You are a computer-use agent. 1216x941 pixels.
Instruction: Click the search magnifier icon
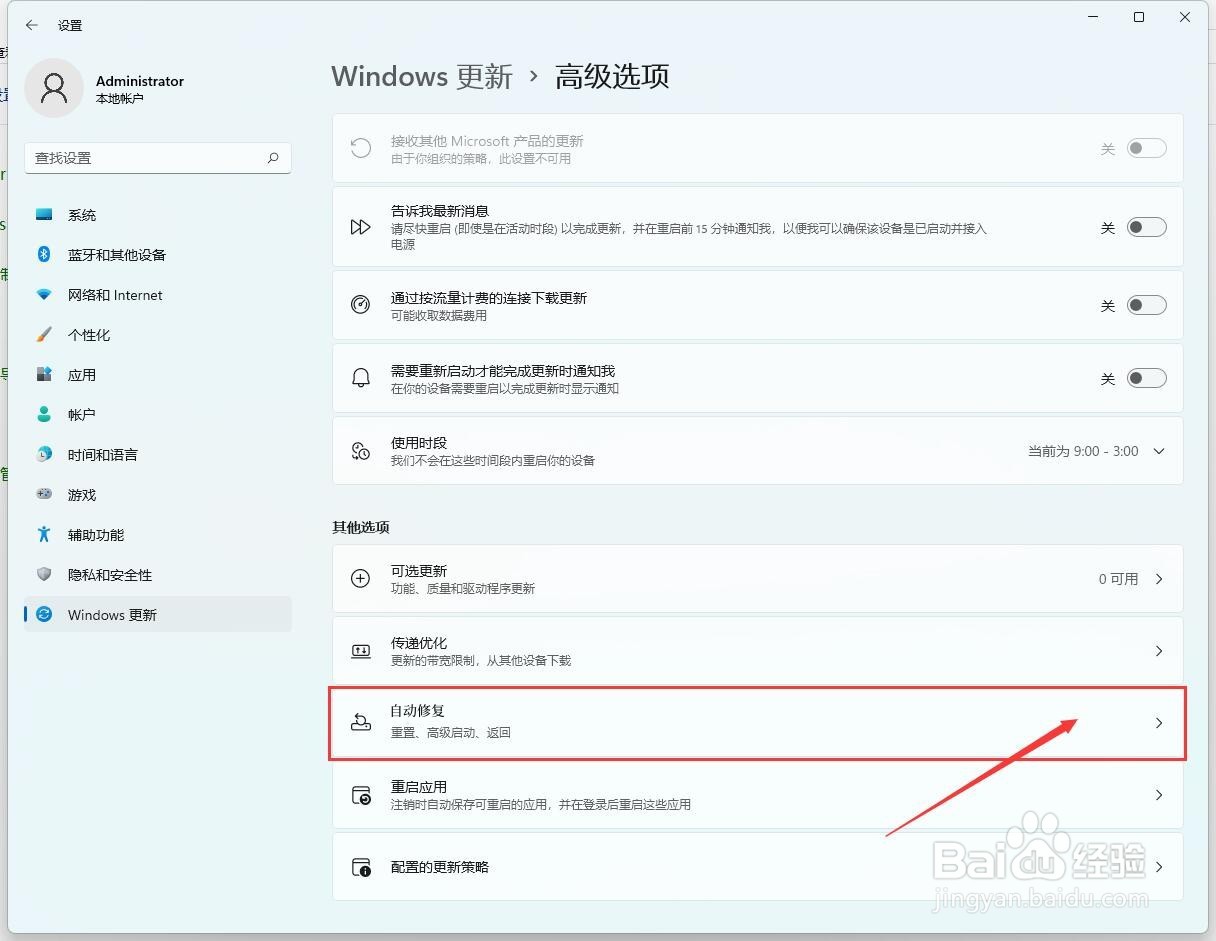(273, 158)
